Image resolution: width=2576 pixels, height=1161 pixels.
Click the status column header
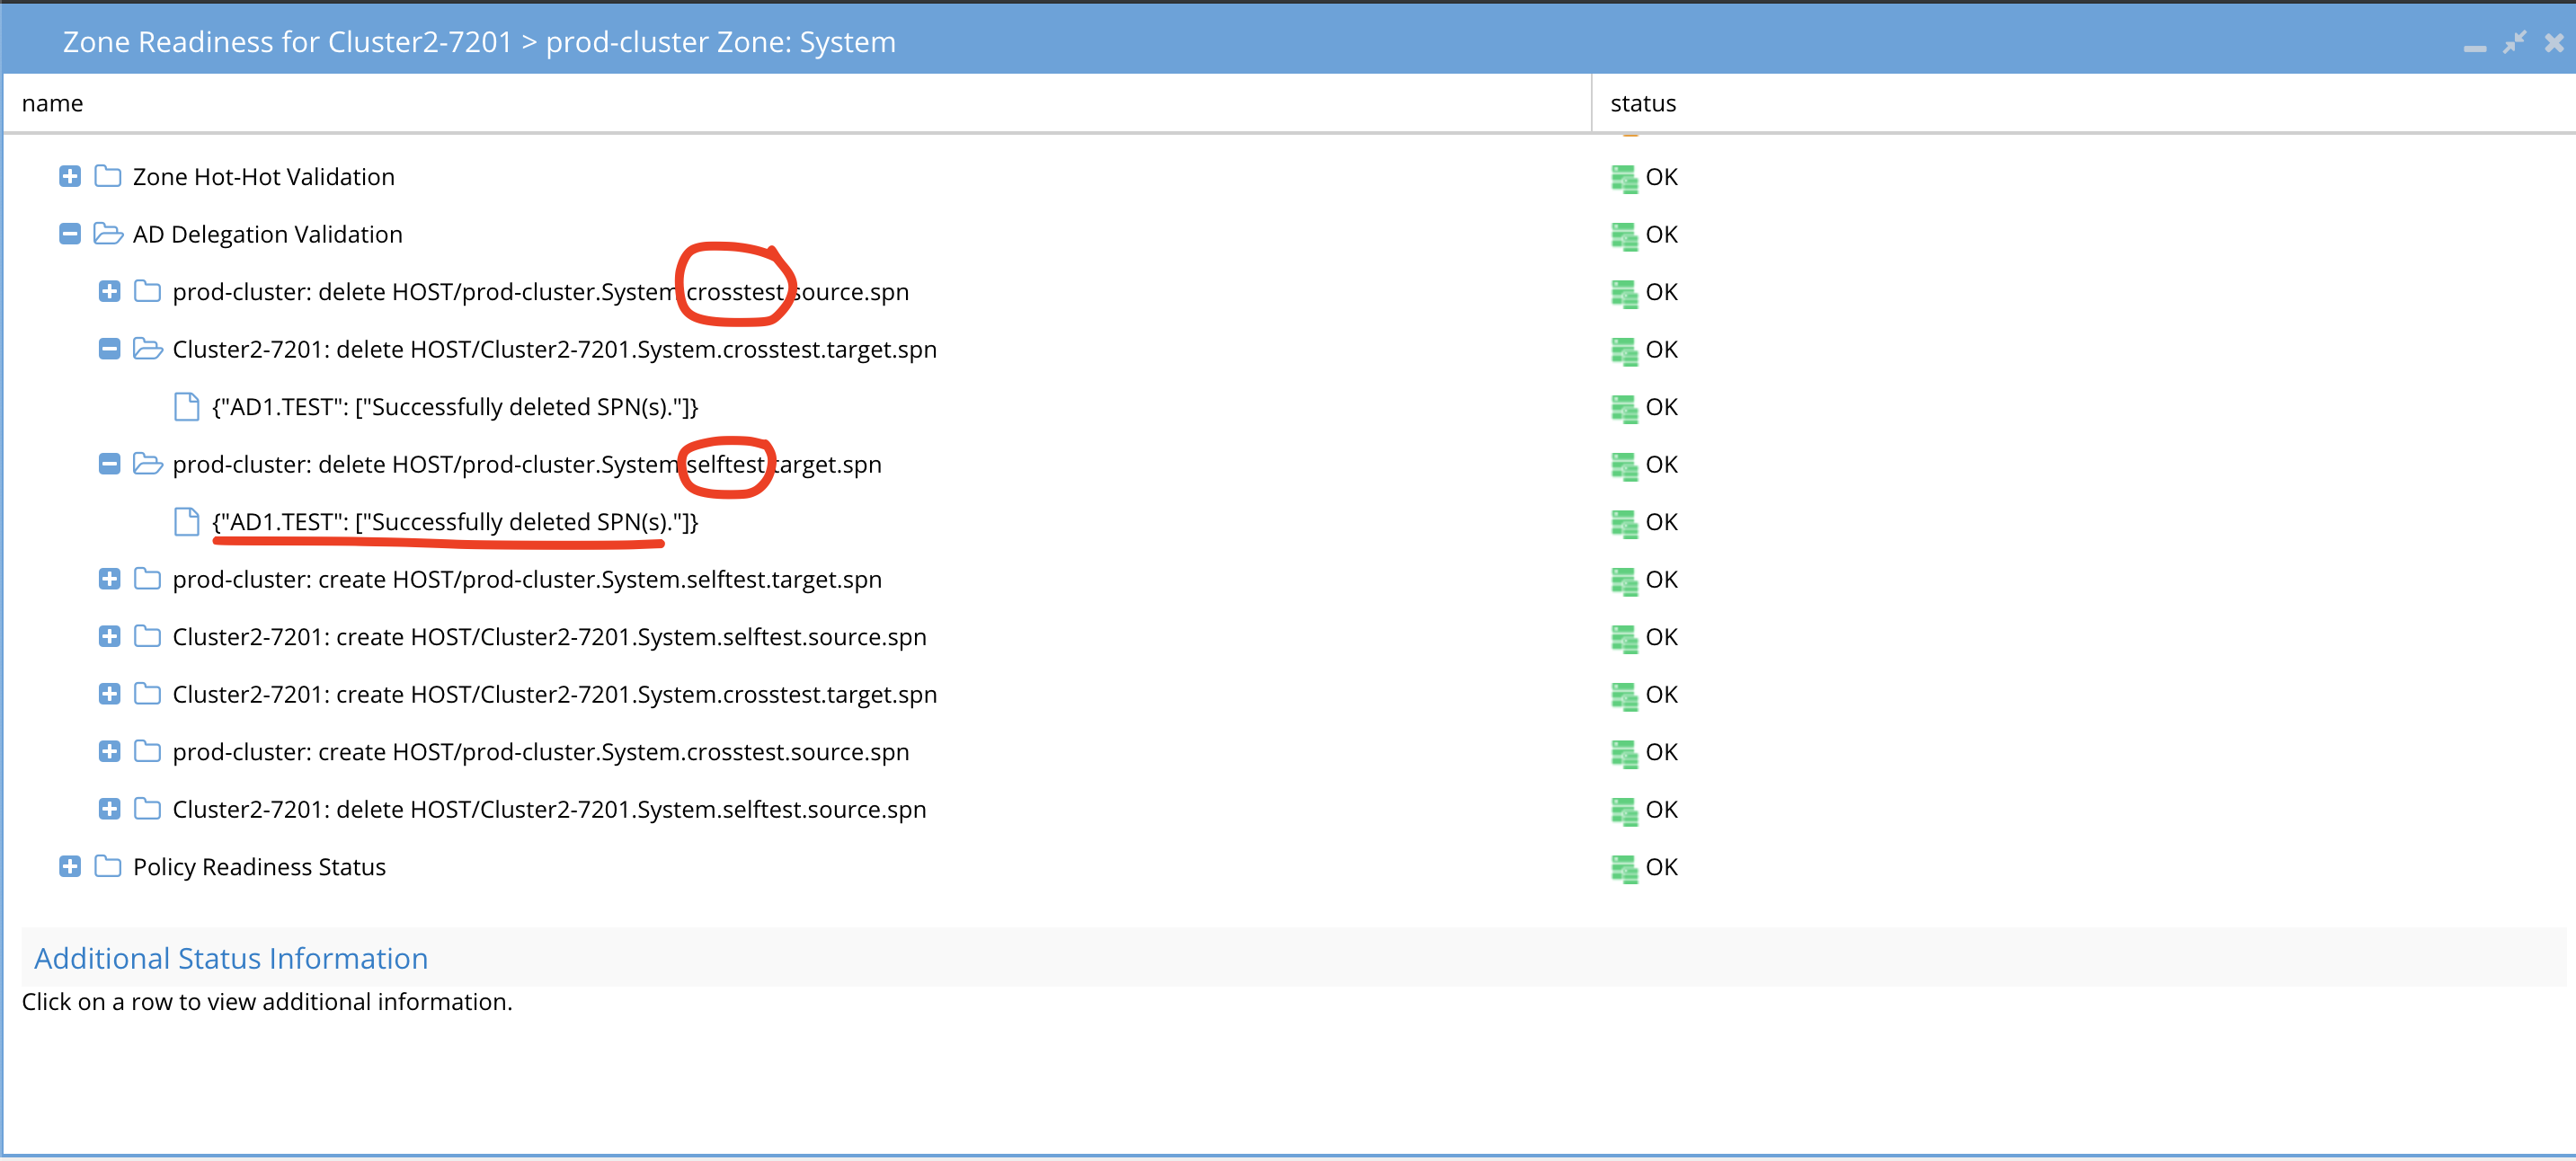tap(1642, 102)
